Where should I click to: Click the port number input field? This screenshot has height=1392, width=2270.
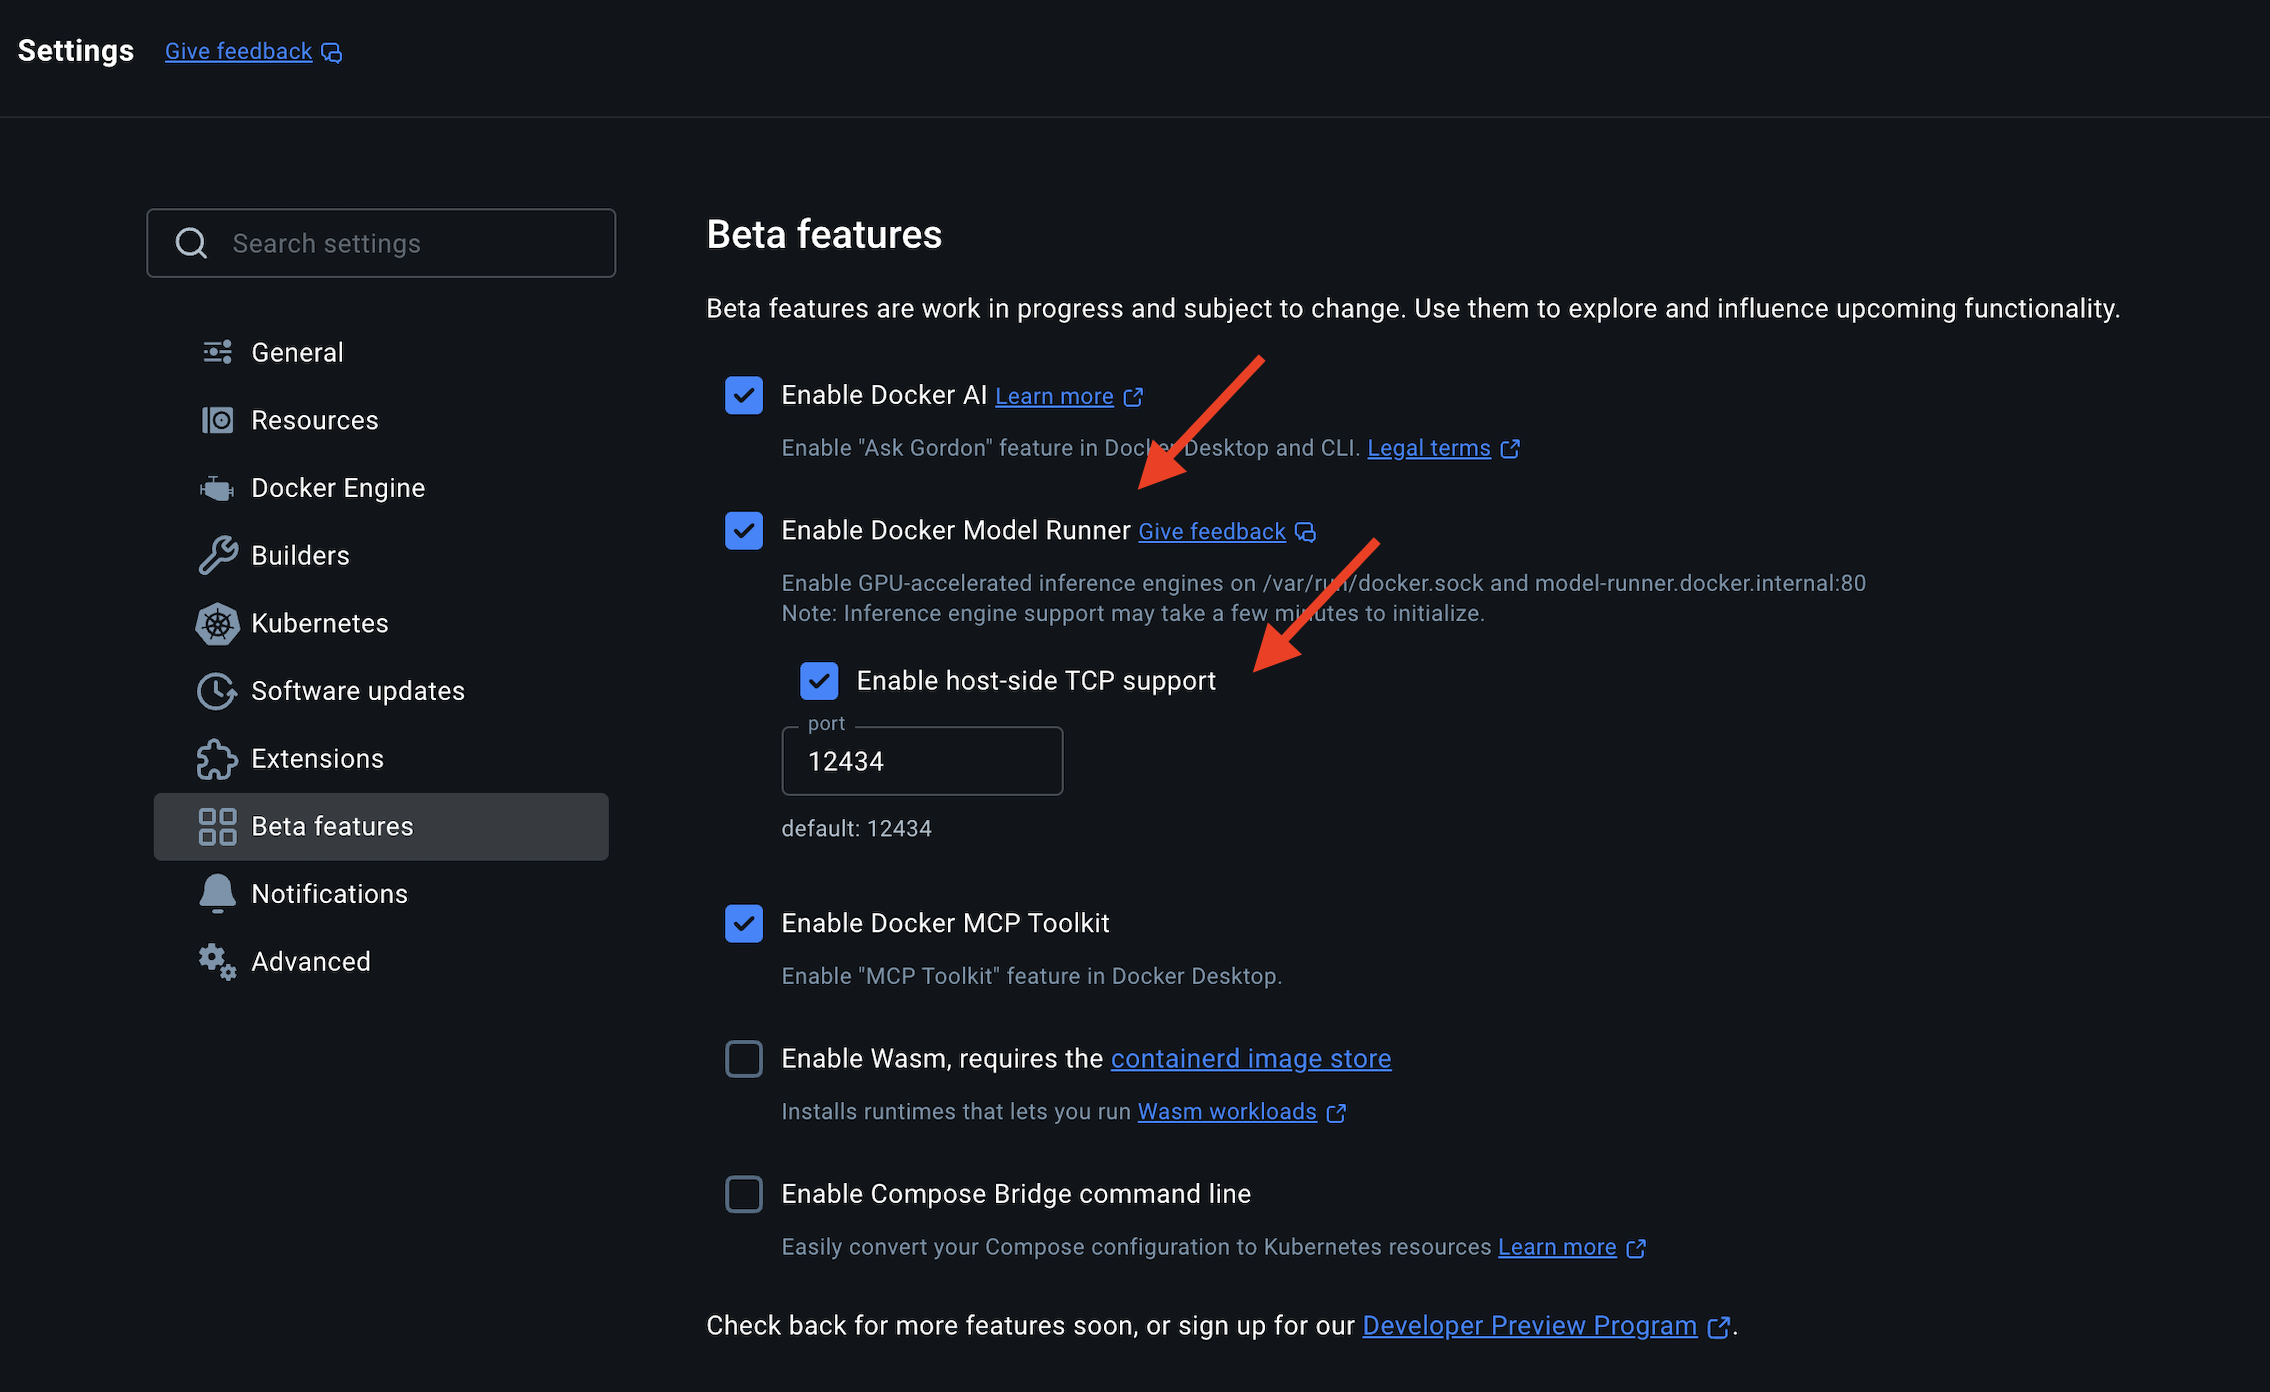(921, 761)
